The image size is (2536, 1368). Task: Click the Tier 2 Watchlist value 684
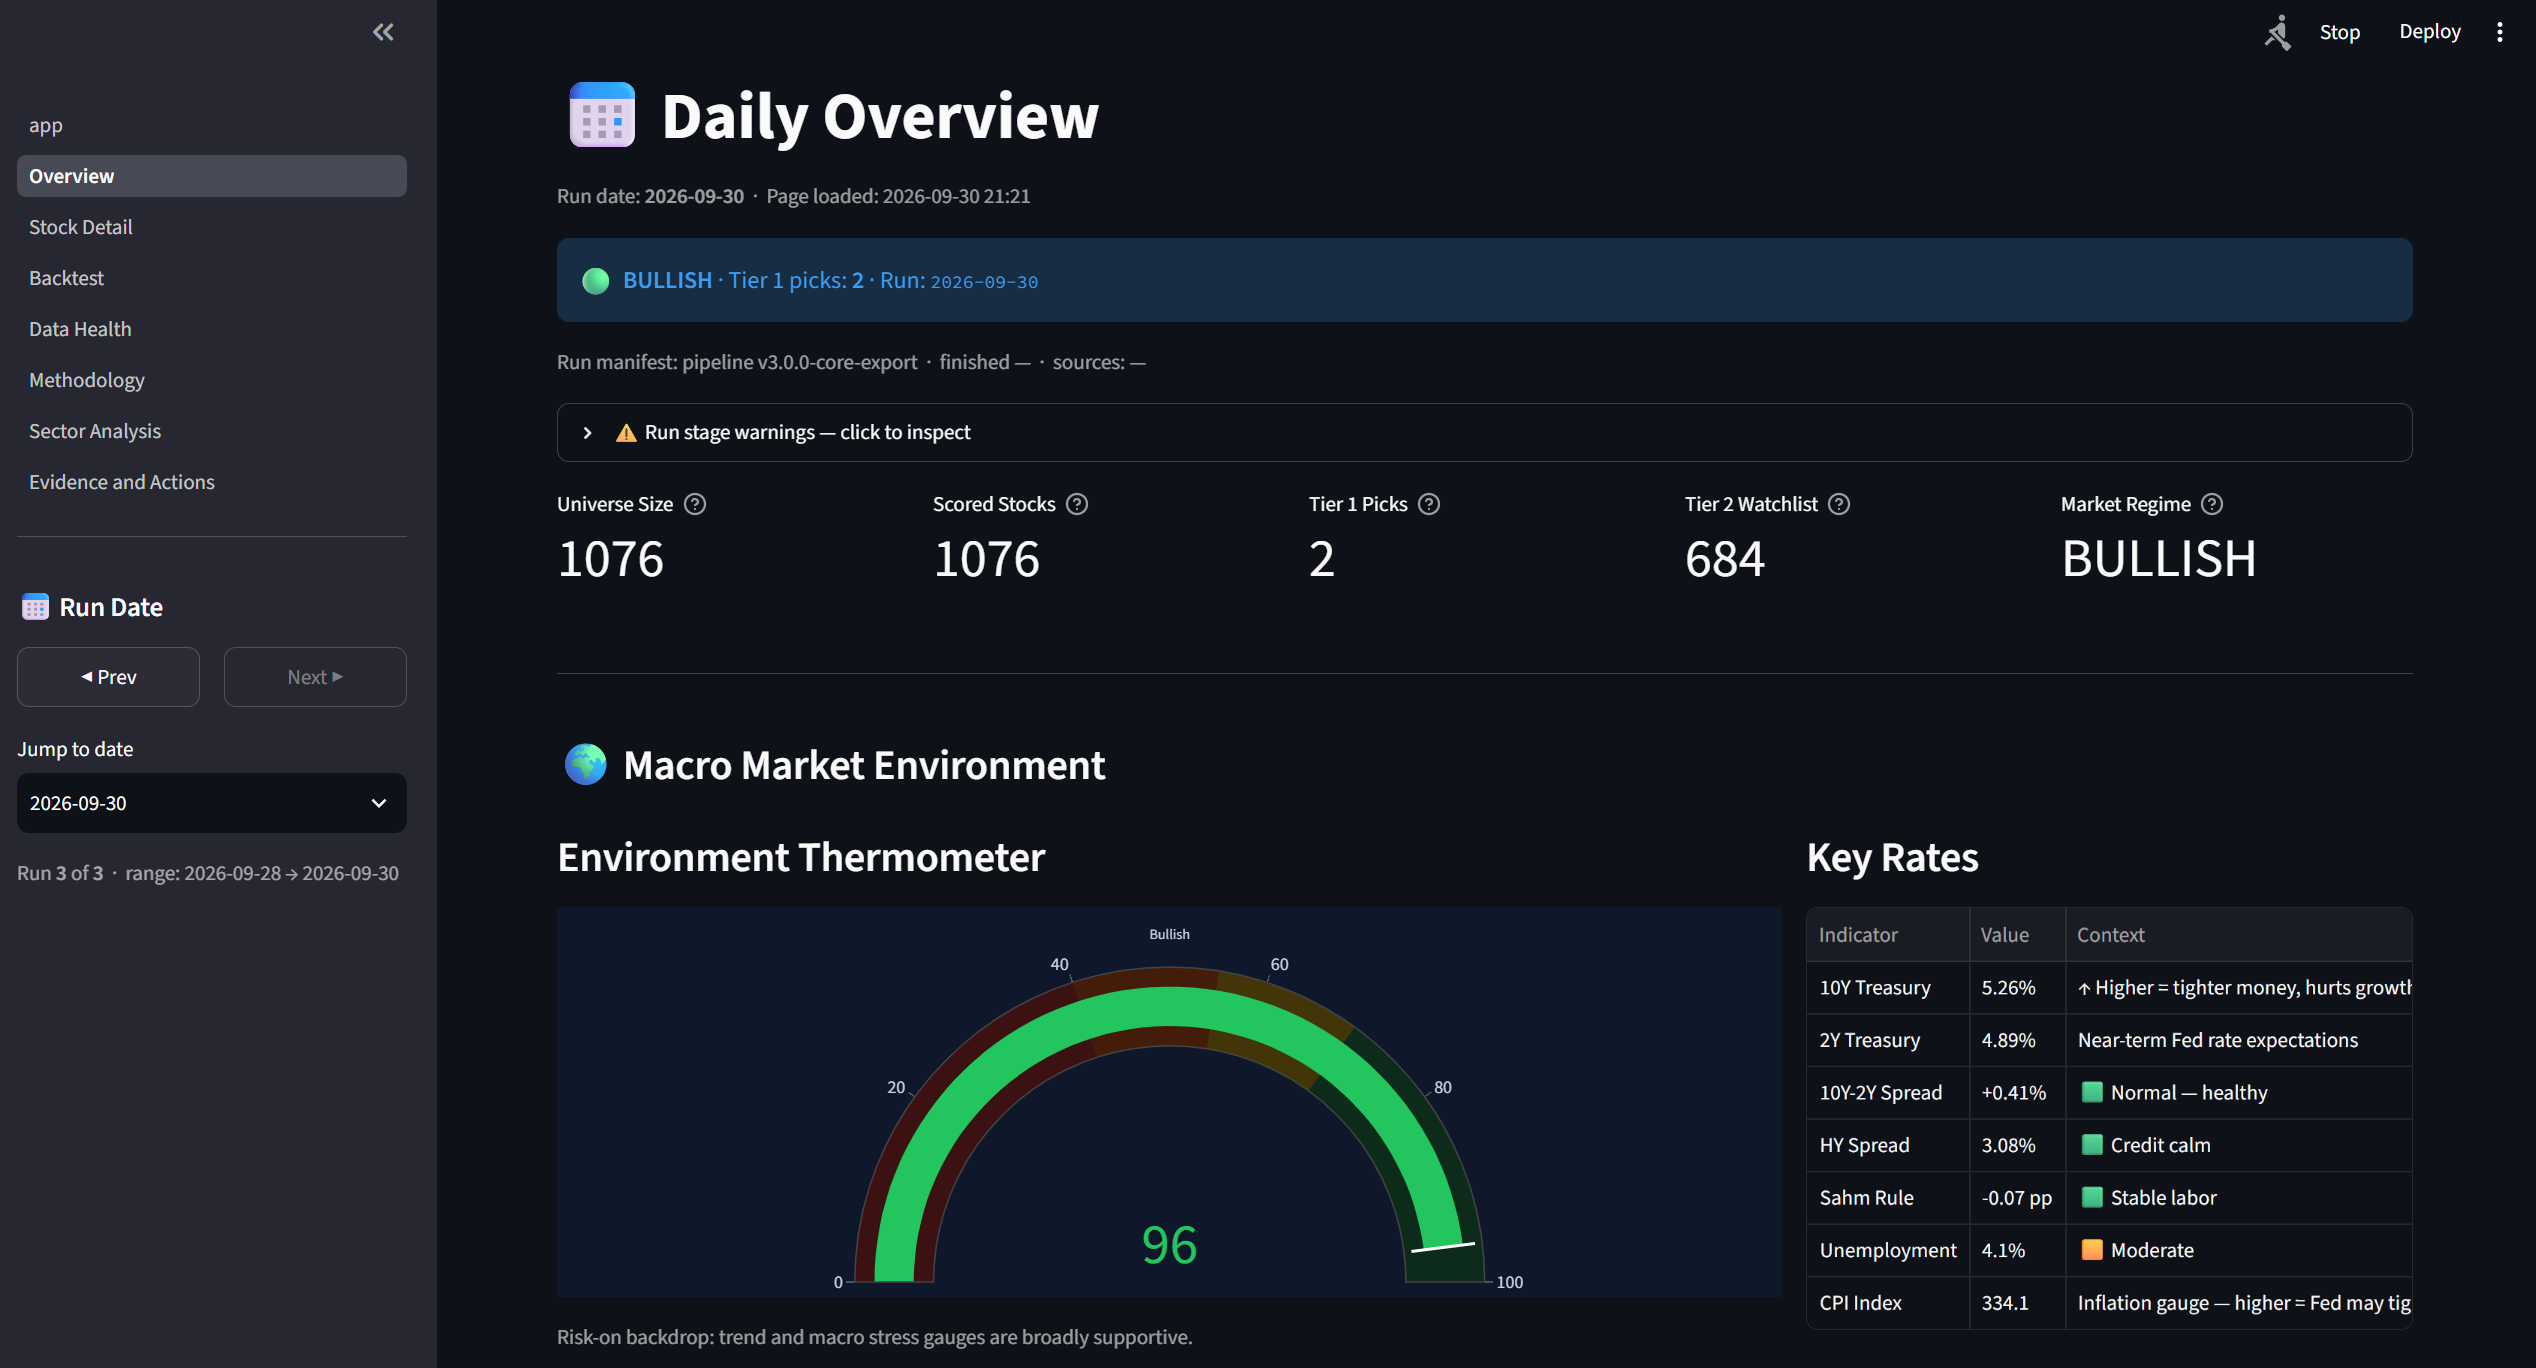1725,559
